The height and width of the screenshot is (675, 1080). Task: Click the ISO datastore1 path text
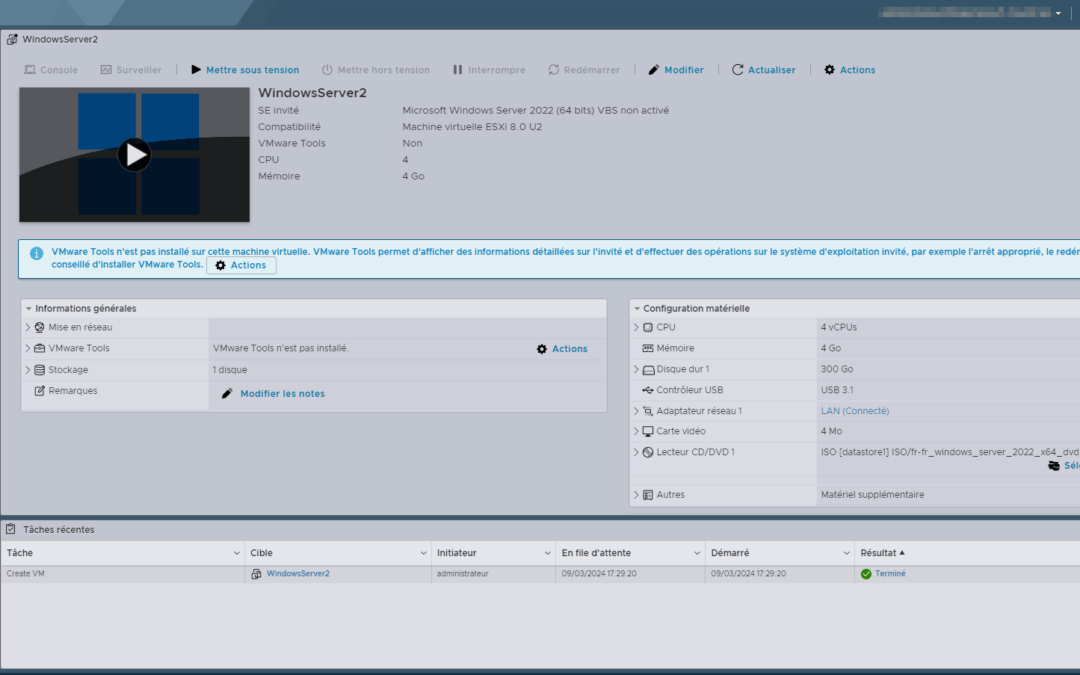click(950, 453)
